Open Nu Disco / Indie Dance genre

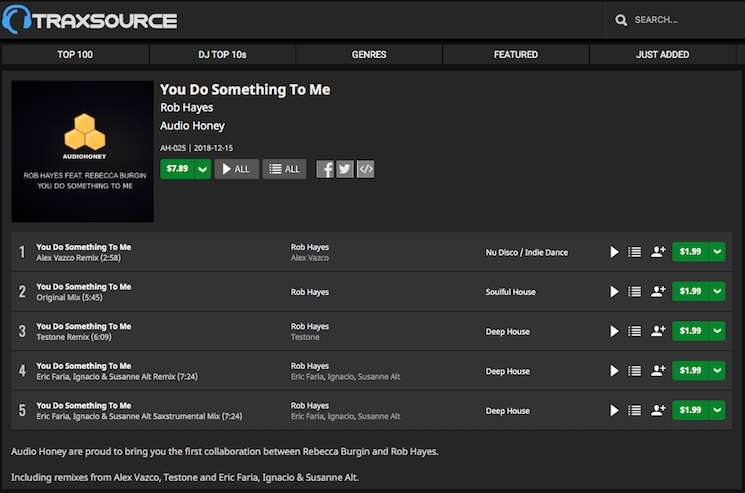526,253
